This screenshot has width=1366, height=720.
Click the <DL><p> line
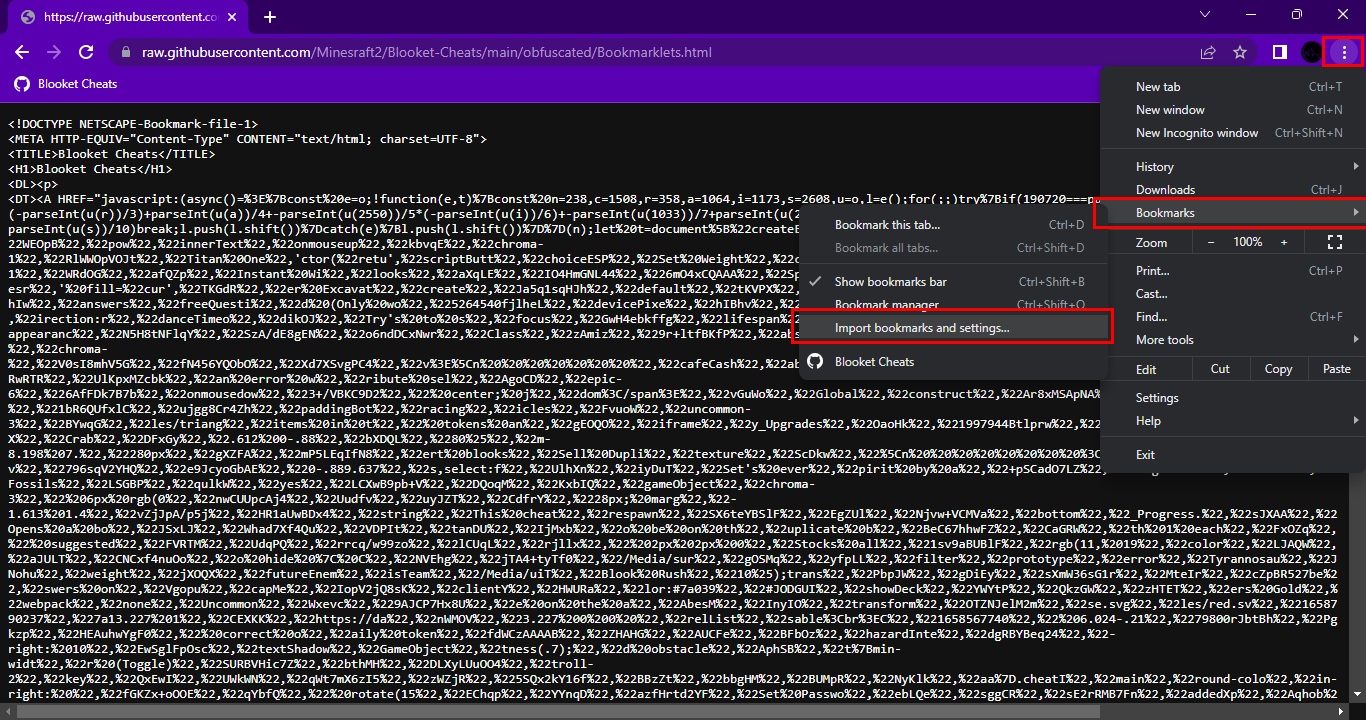point(33,184)
